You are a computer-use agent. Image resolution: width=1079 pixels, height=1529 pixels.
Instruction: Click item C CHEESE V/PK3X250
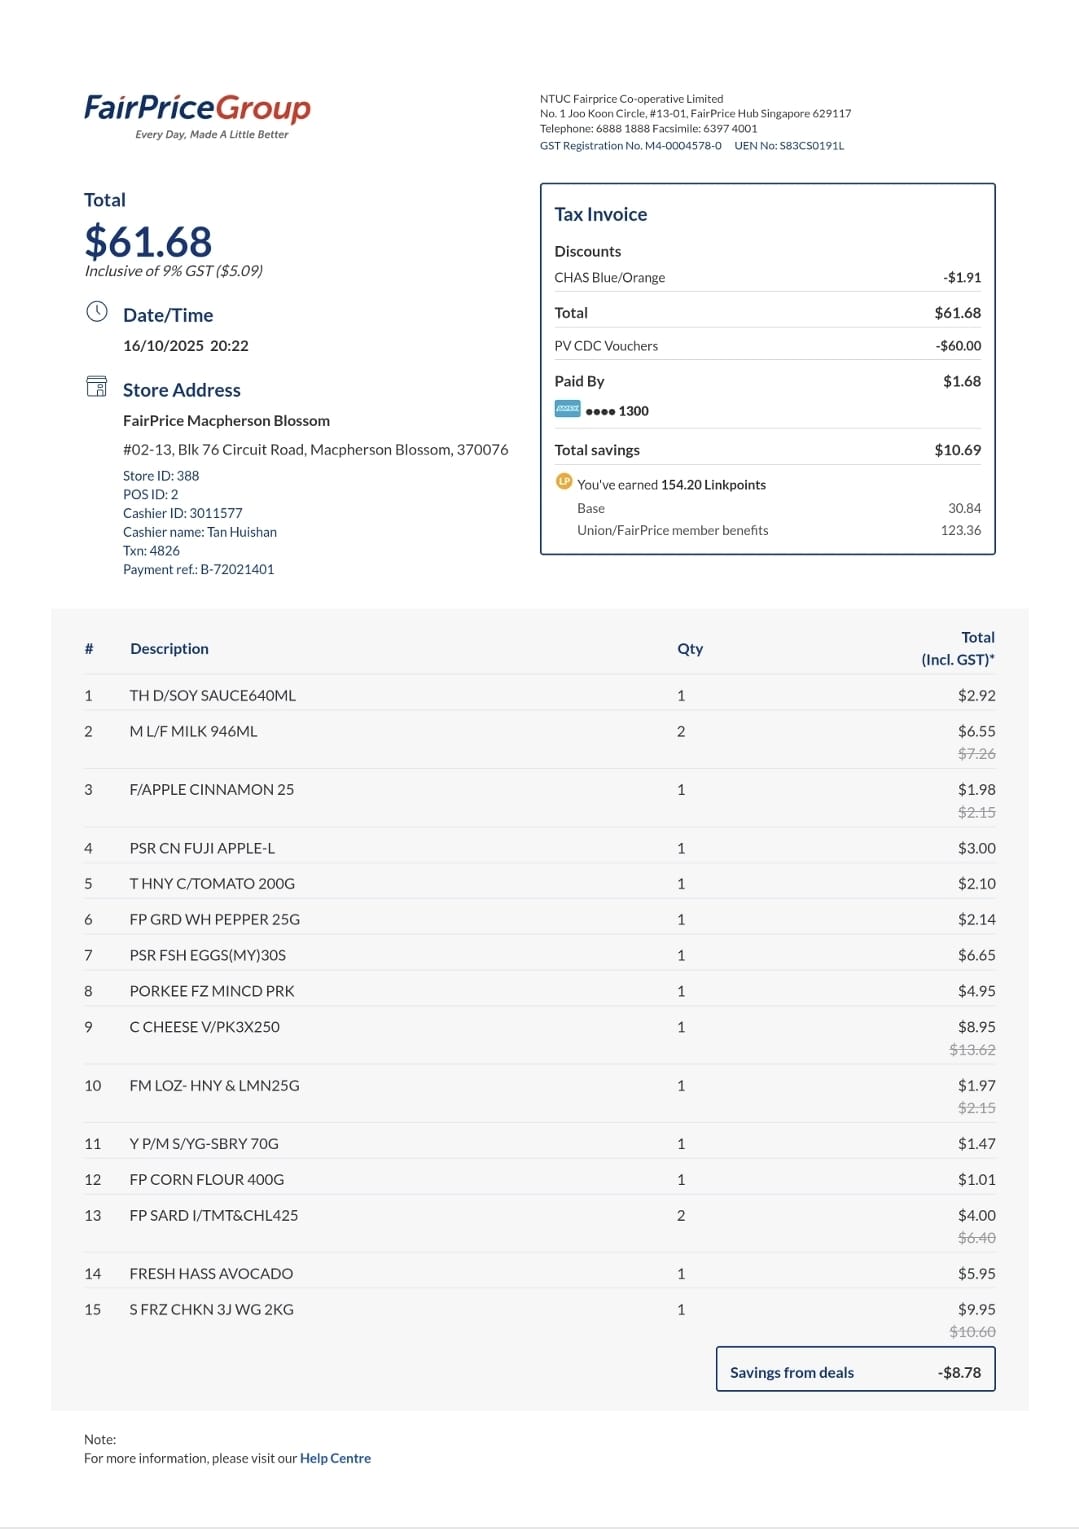[205, 1028]
